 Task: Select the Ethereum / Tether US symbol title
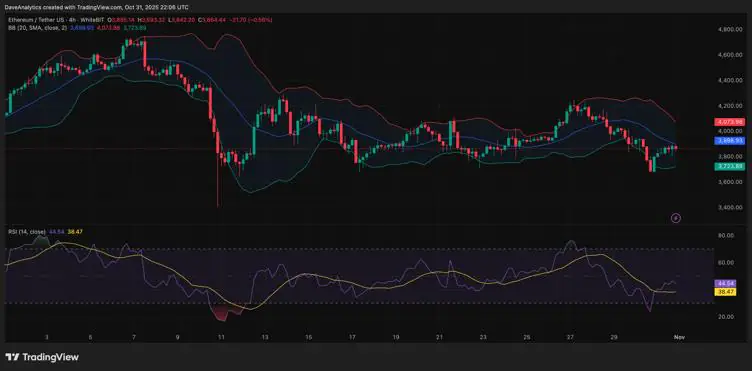tap(37, 20)
